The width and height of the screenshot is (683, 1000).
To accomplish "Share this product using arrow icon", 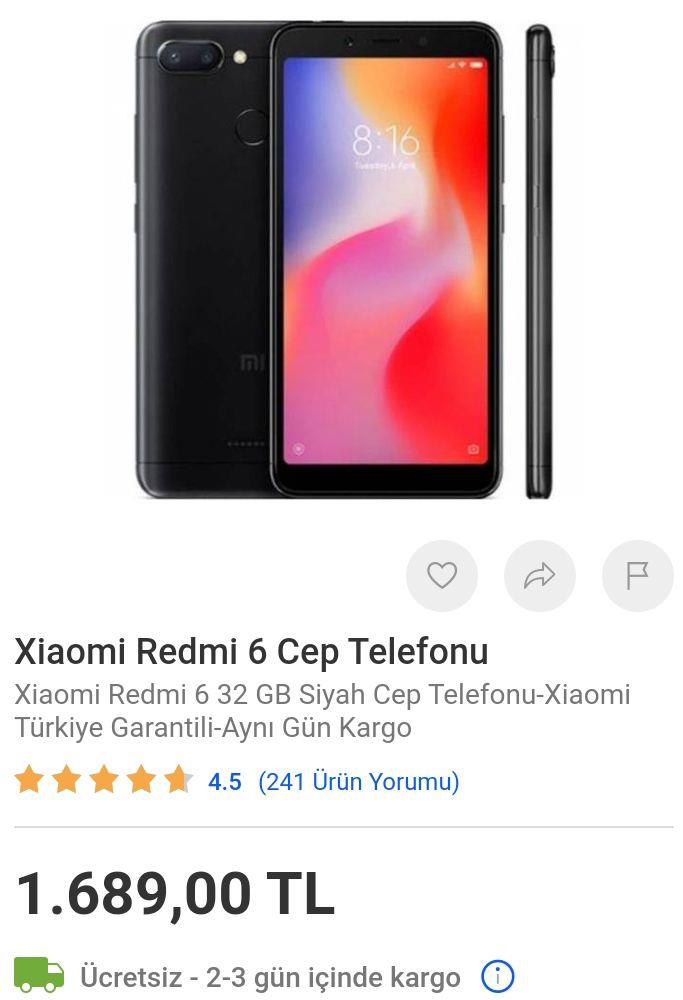I will [x=540, y=575].
